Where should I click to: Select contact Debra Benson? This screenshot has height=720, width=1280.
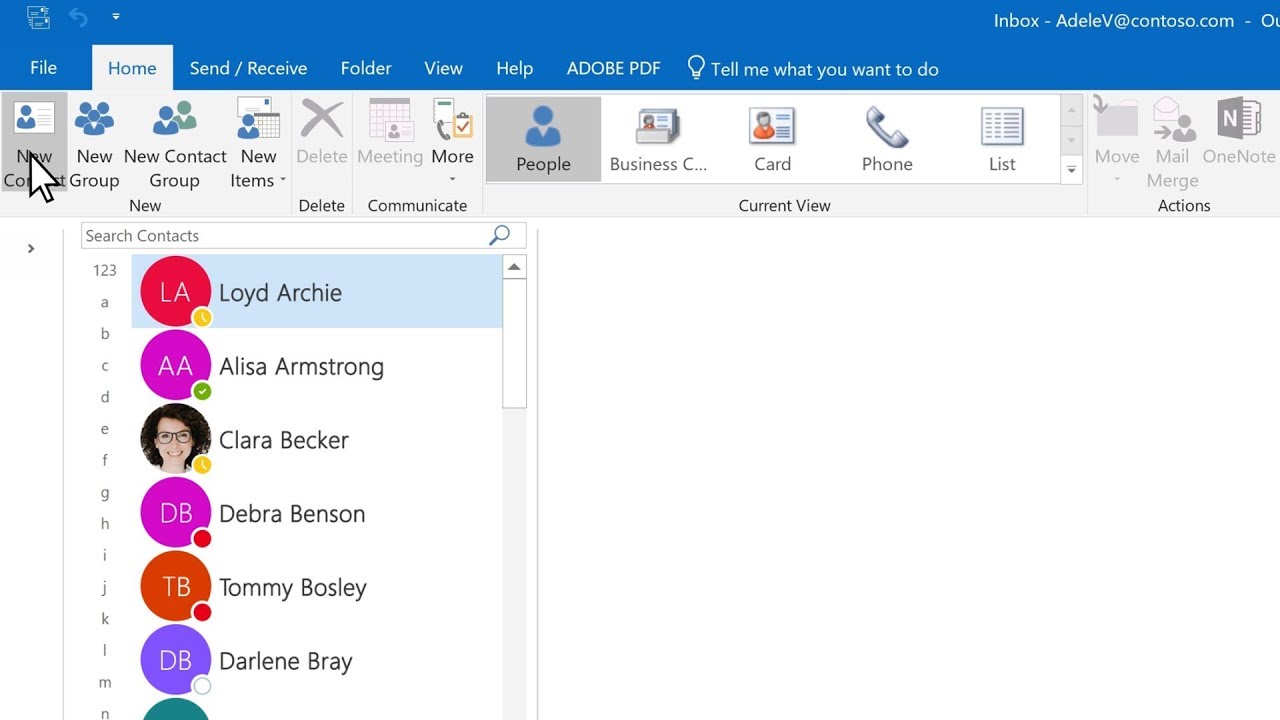[317, 514]
